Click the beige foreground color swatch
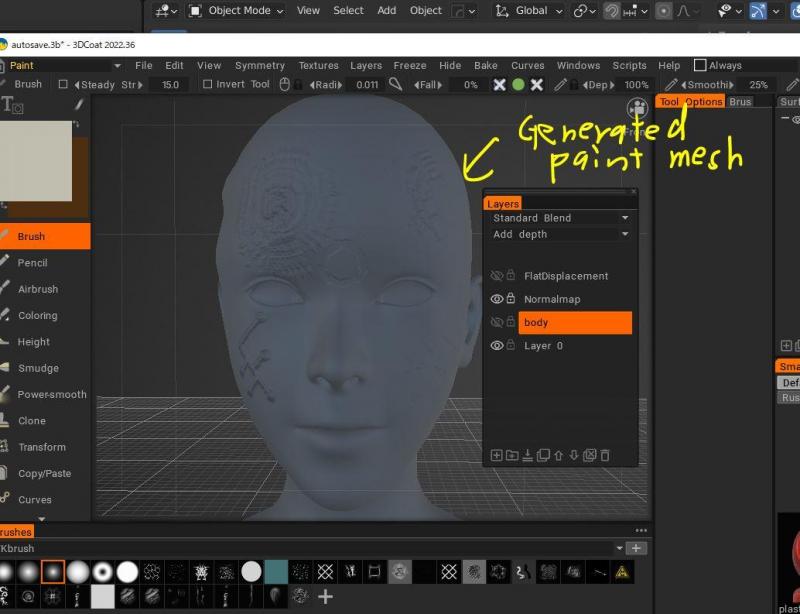Image resolution: width=800 pixels, height=614 pixels. point(36,160)
